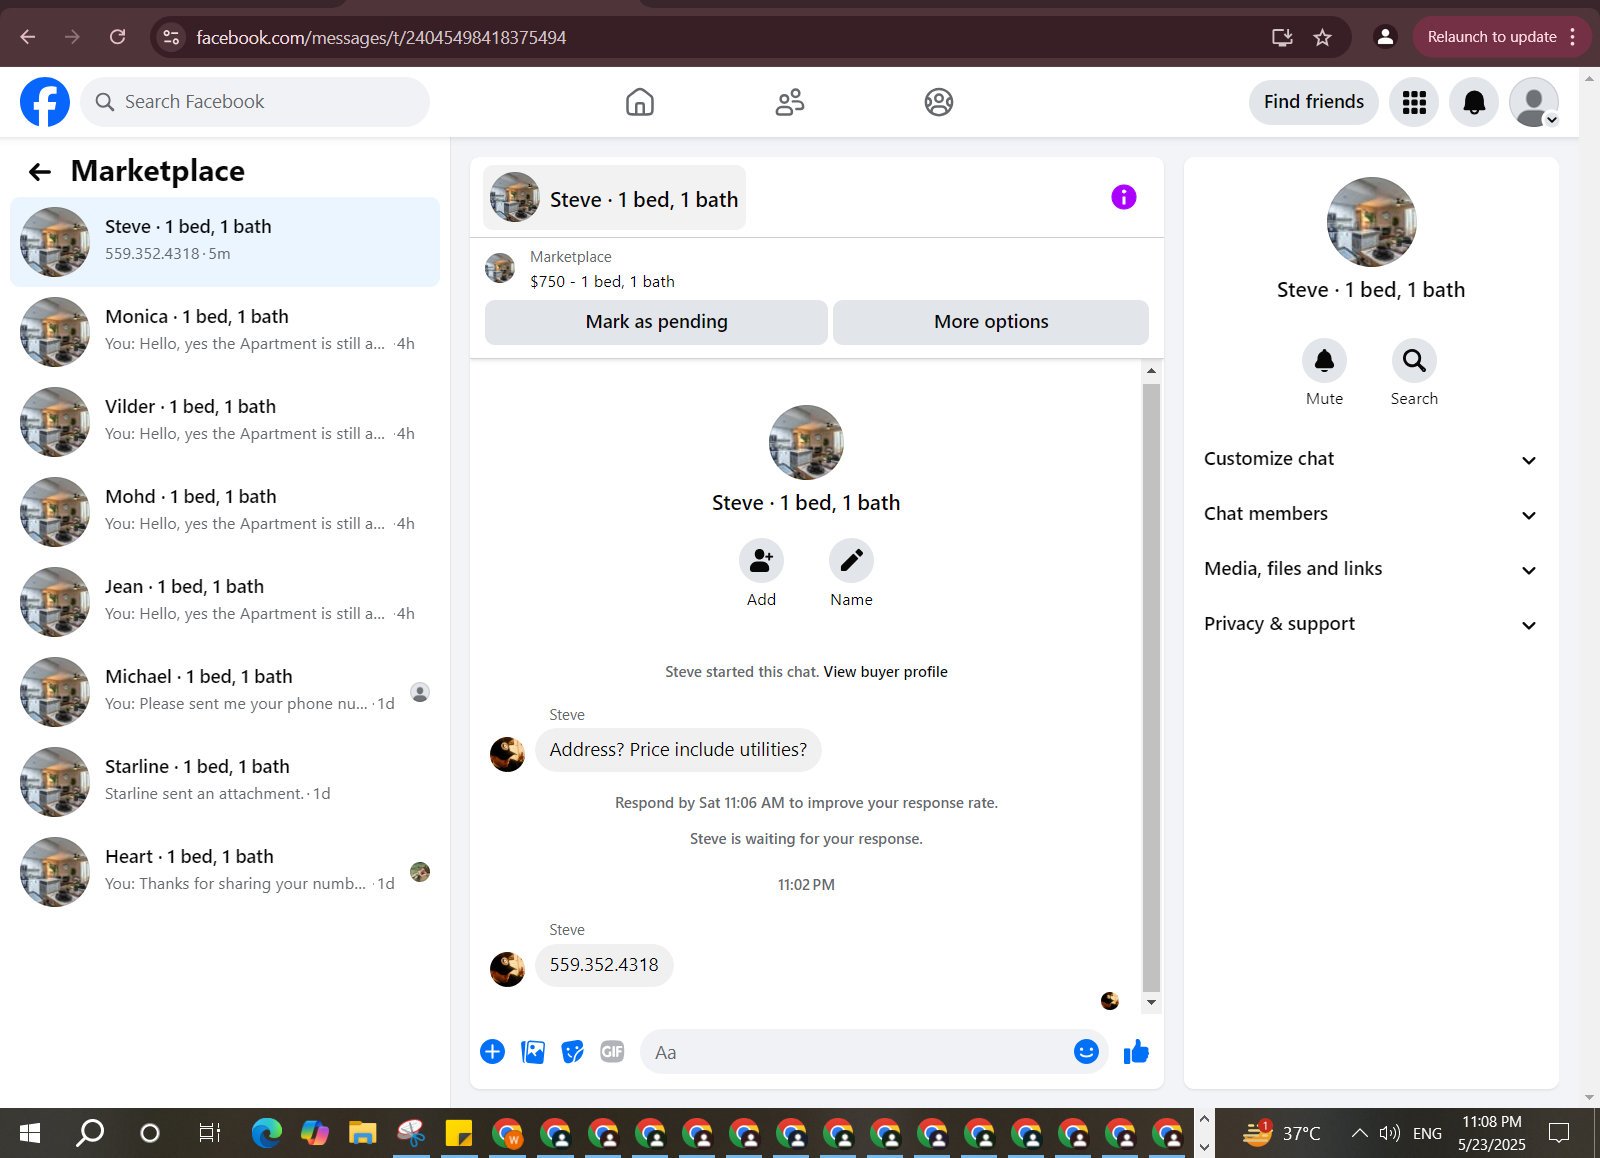Select the 559.352.4318 message bubble
Screen dimensions: 1600x1158
(x=604, y=965)
